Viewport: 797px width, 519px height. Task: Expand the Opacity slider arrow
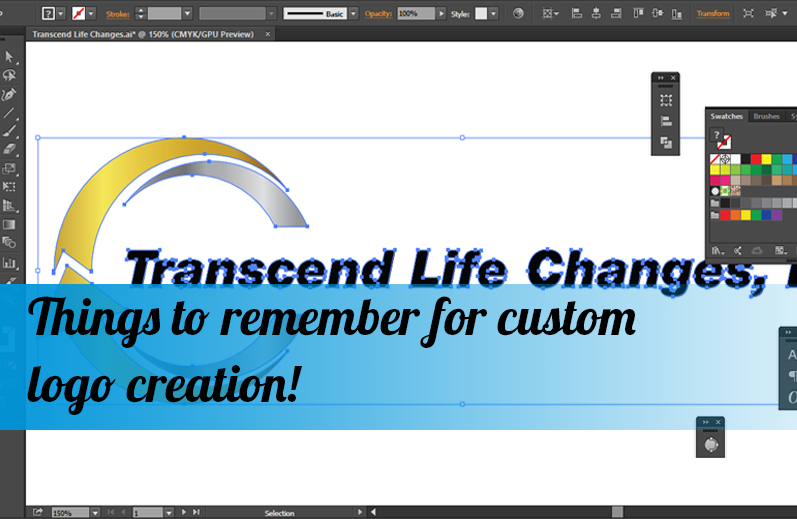tap(441, 14)
